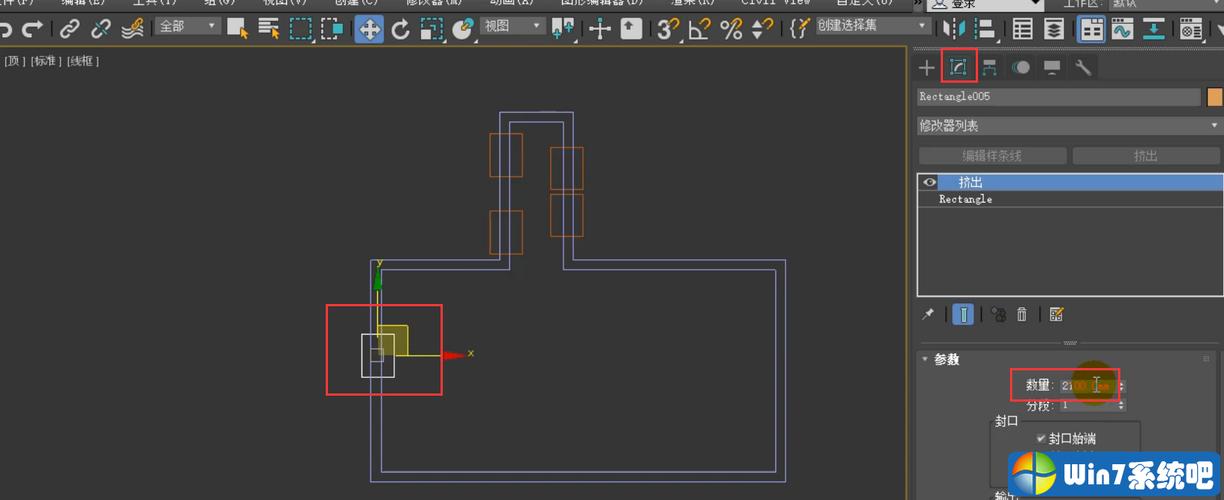Toggle Spinner Snap icon

763,28
